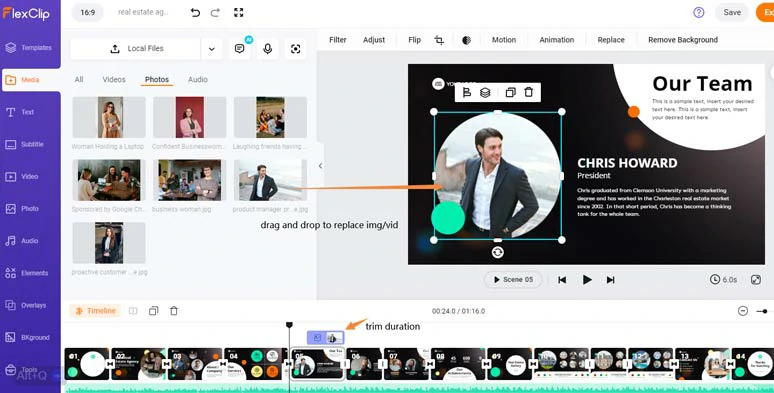774x393 pixels.
Task: Click Remove Background
Action: tap(683, 40)
